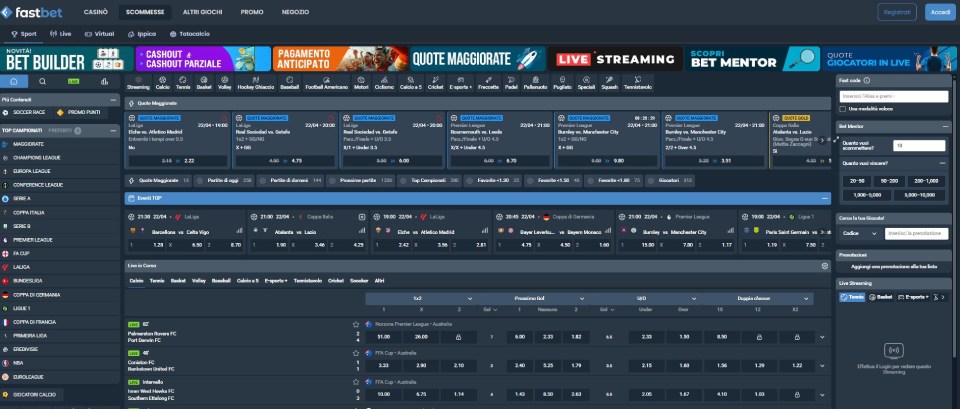960x409 pixels.
Task: Open the LIVE badge in left sidebar
Action: click(x=73, y=81)
